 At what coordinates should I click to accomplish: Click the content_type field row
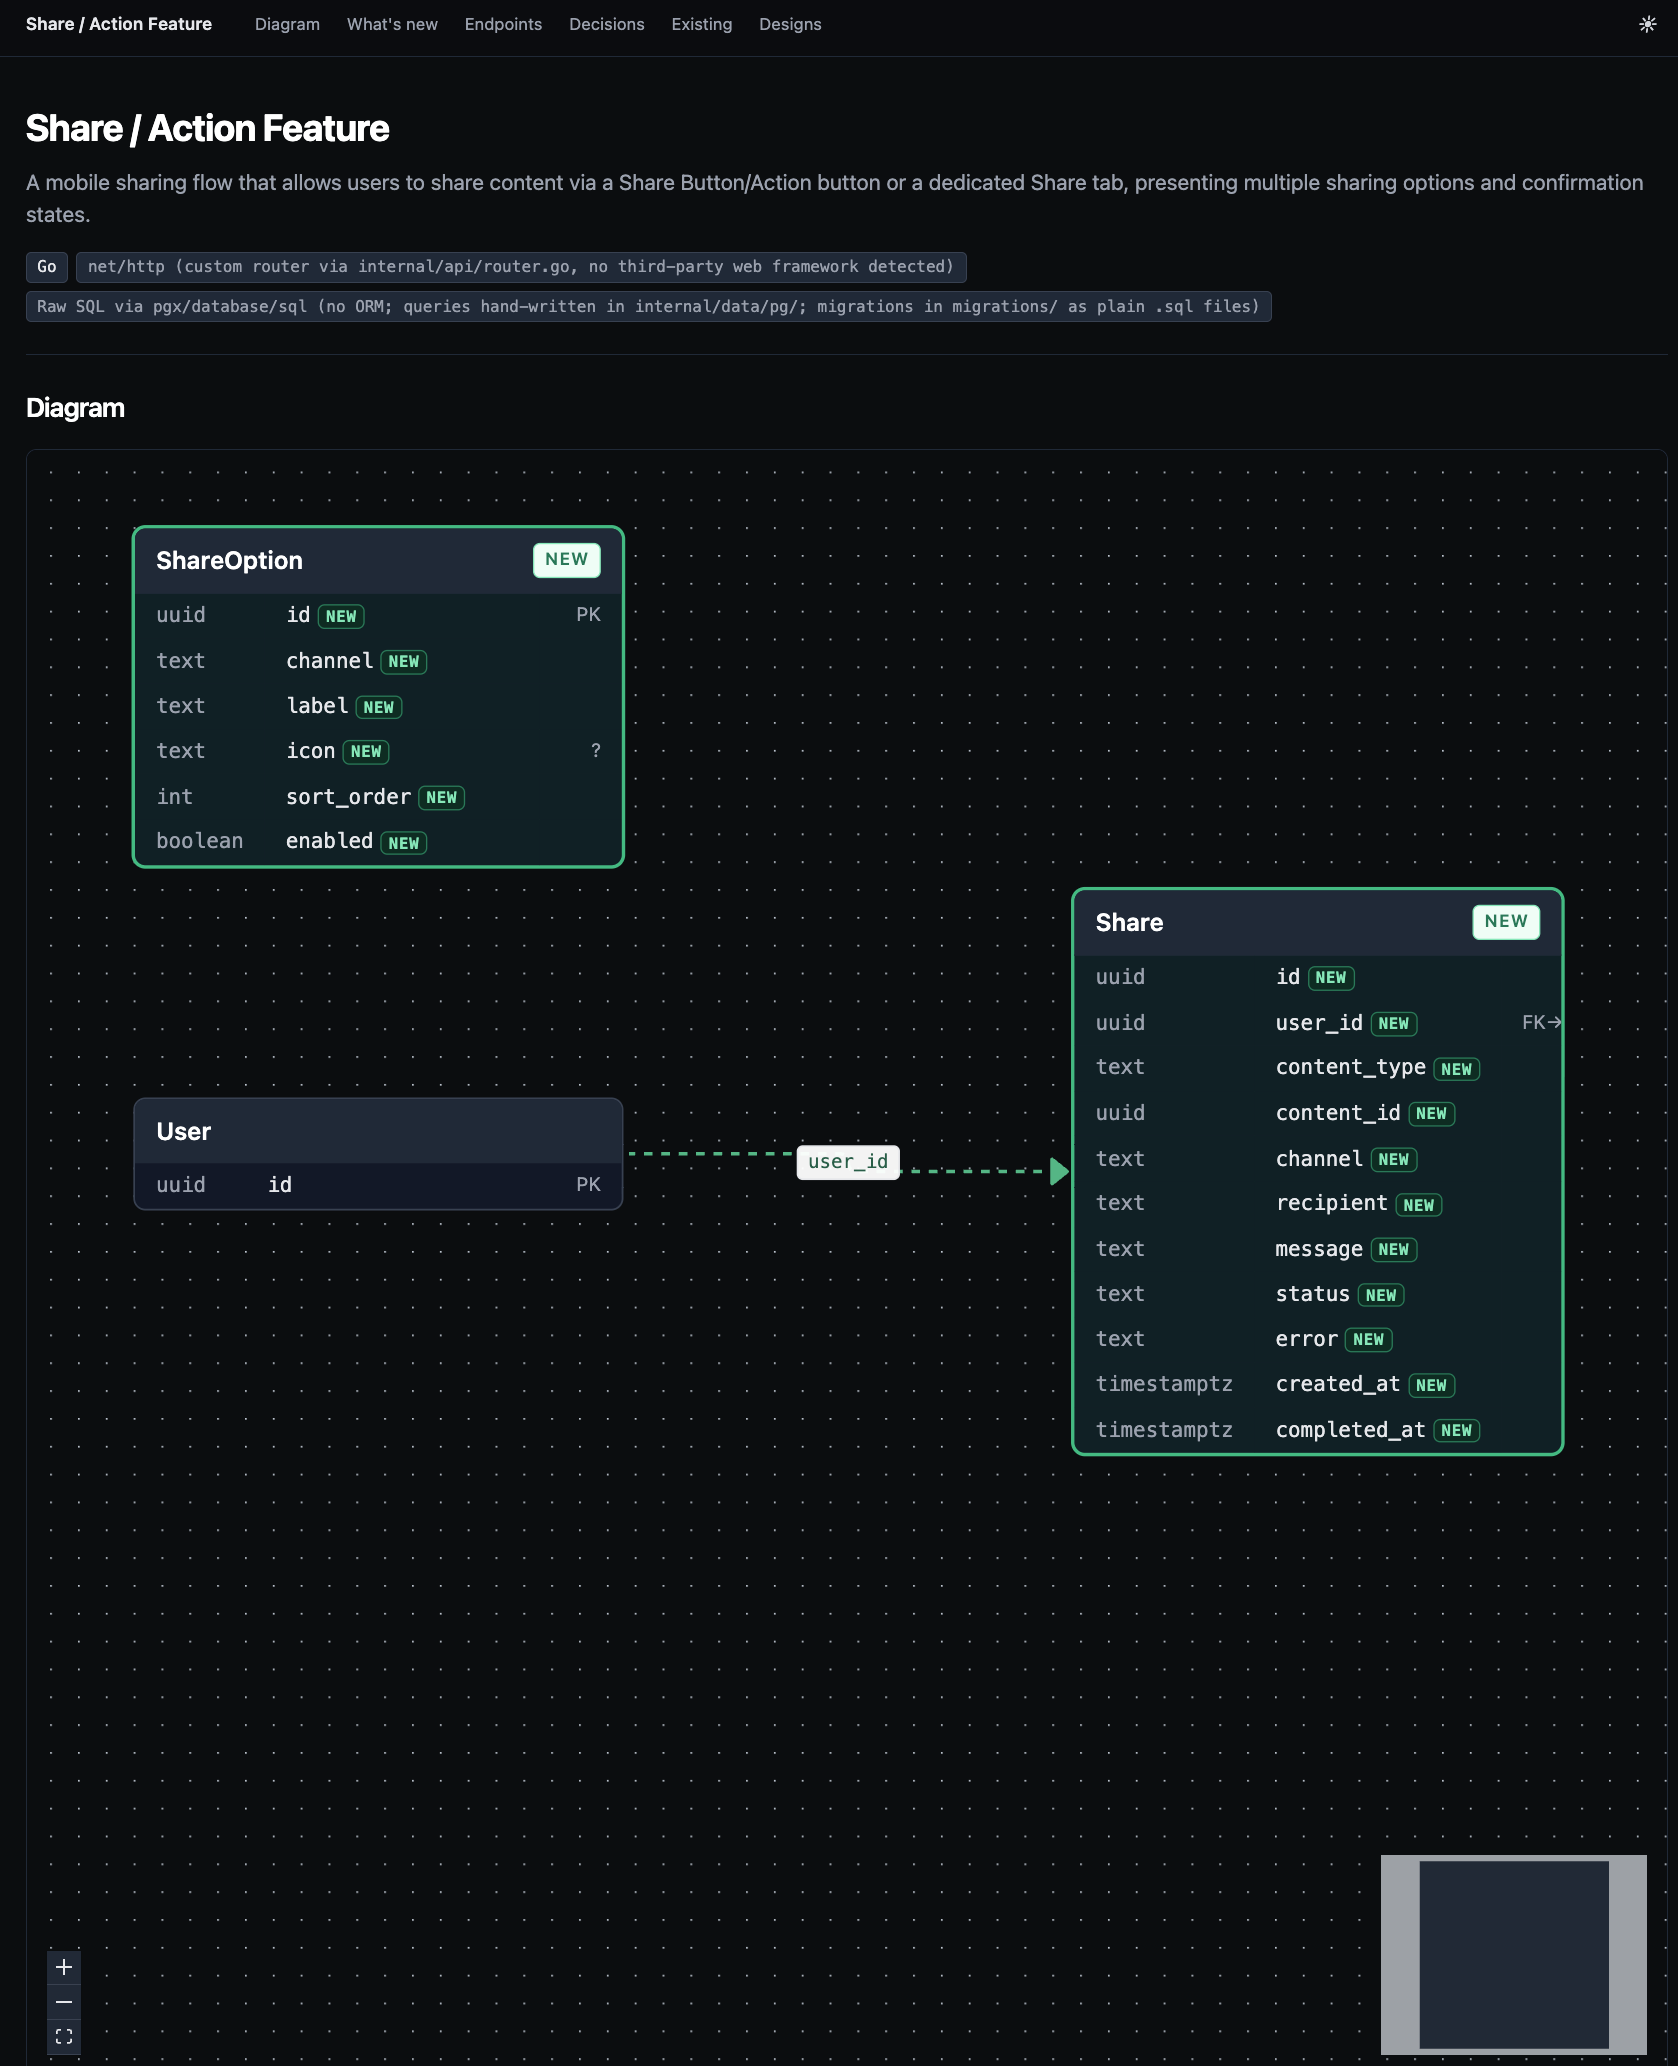1317,1068
